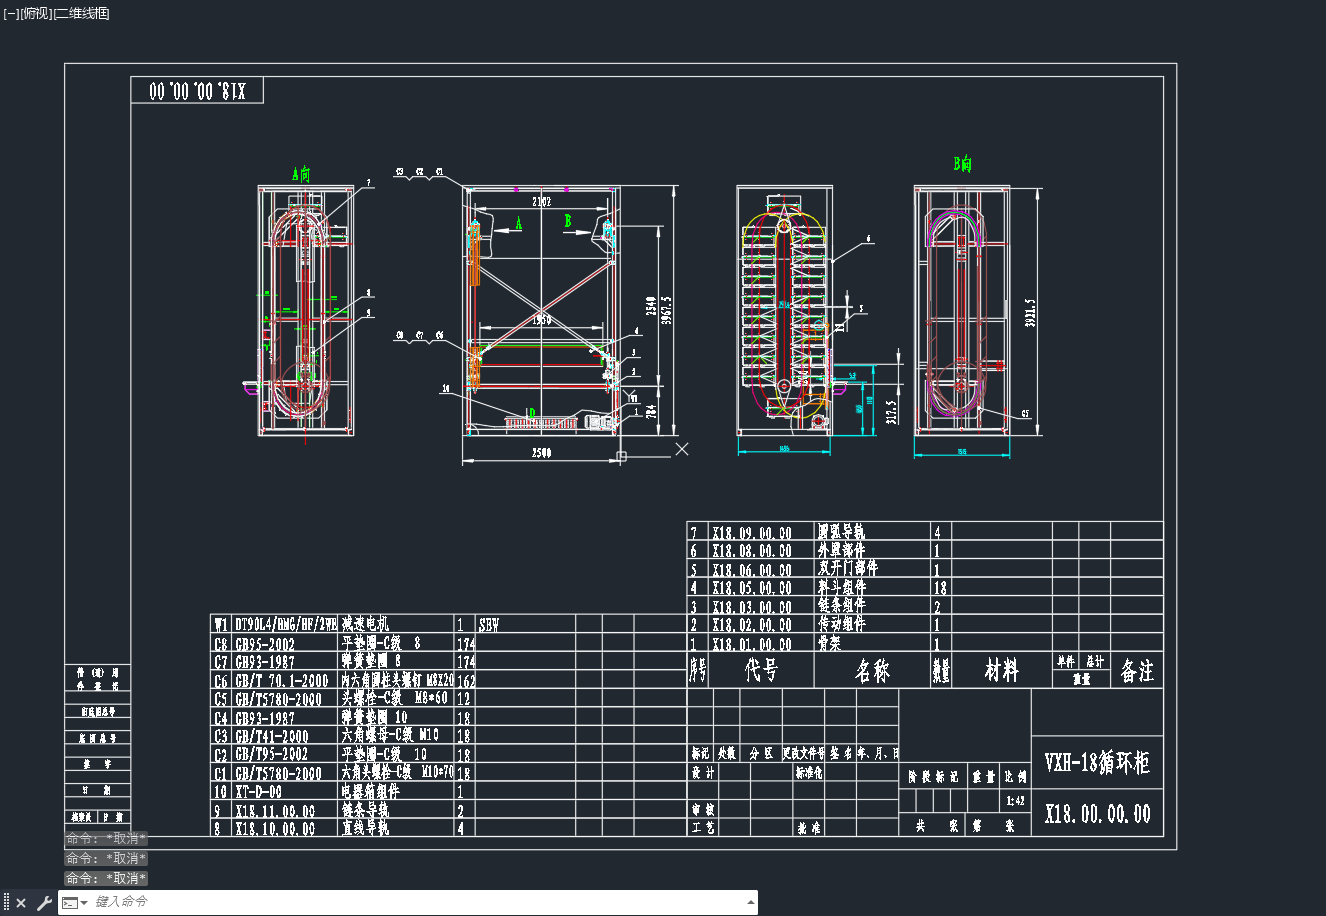Open command line customize wrench menu

pos(43,903)
